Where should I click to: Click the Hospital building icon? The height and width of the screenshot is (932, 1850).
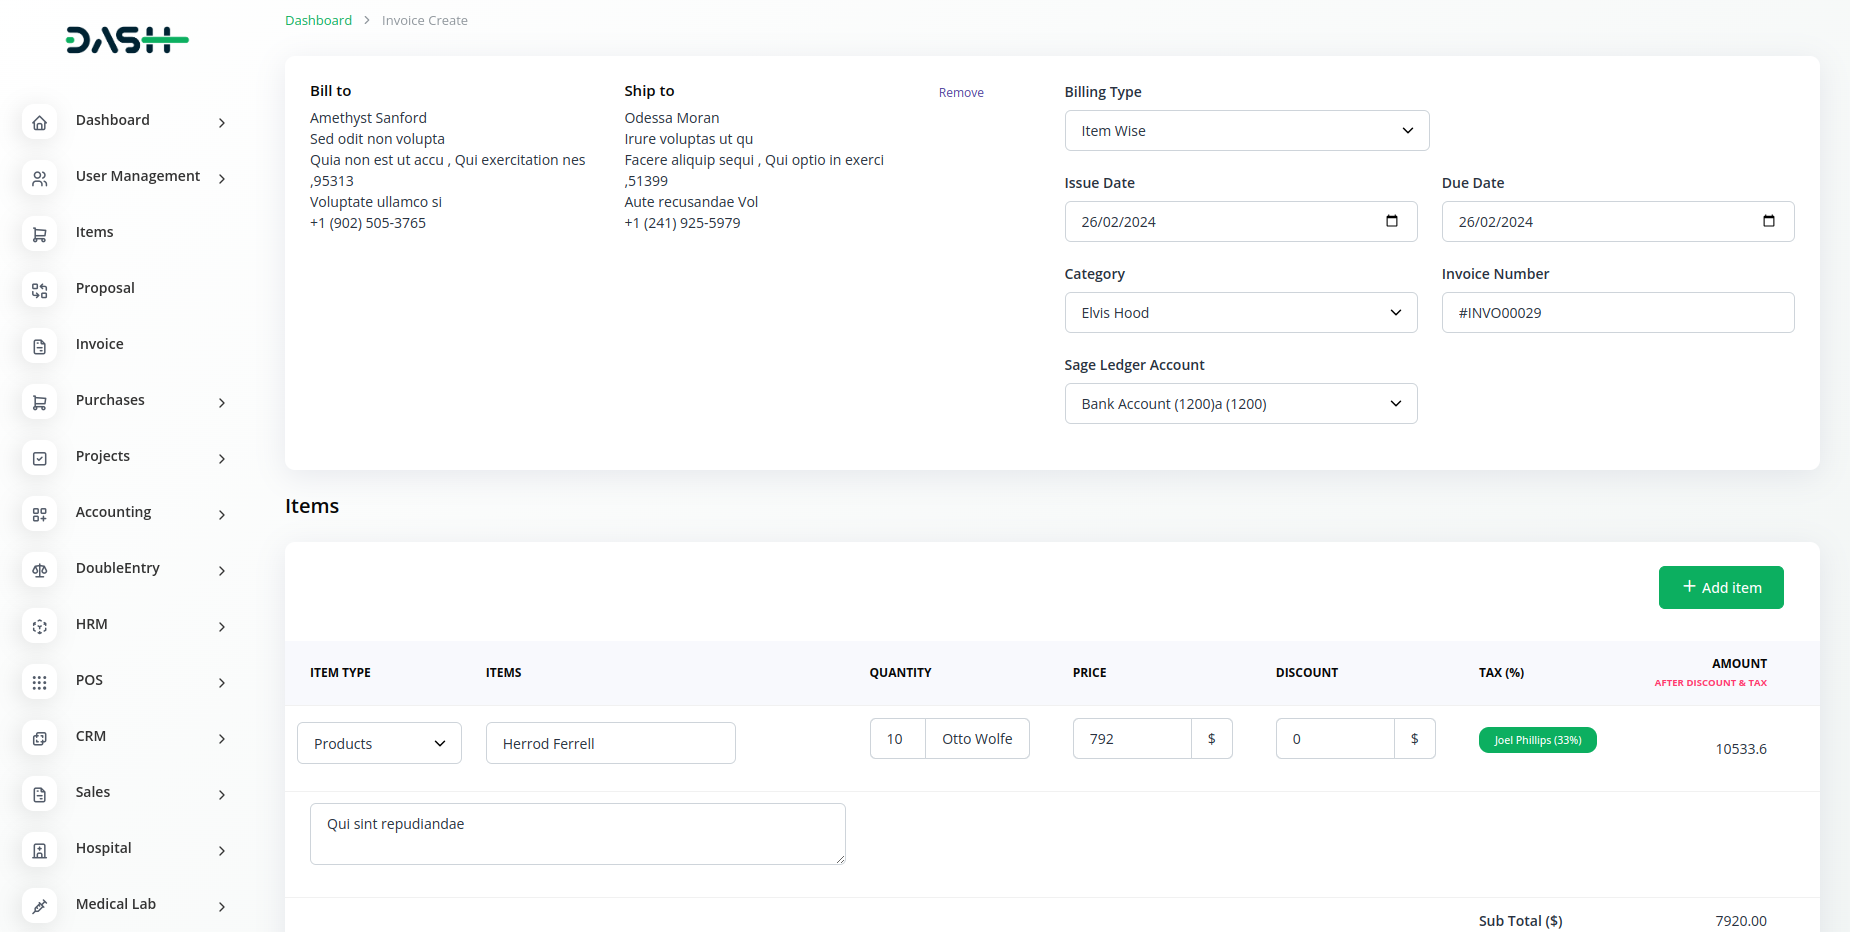point(40,851)
